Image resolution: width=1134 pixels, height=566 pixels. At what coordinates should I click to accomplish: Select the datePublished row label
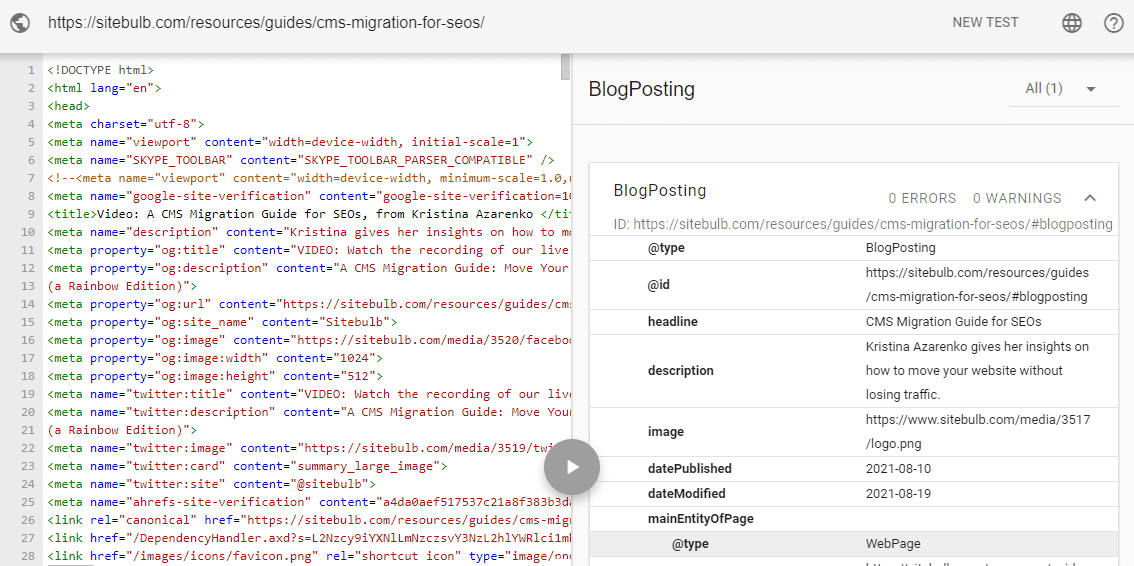click(x=689, y=468)
